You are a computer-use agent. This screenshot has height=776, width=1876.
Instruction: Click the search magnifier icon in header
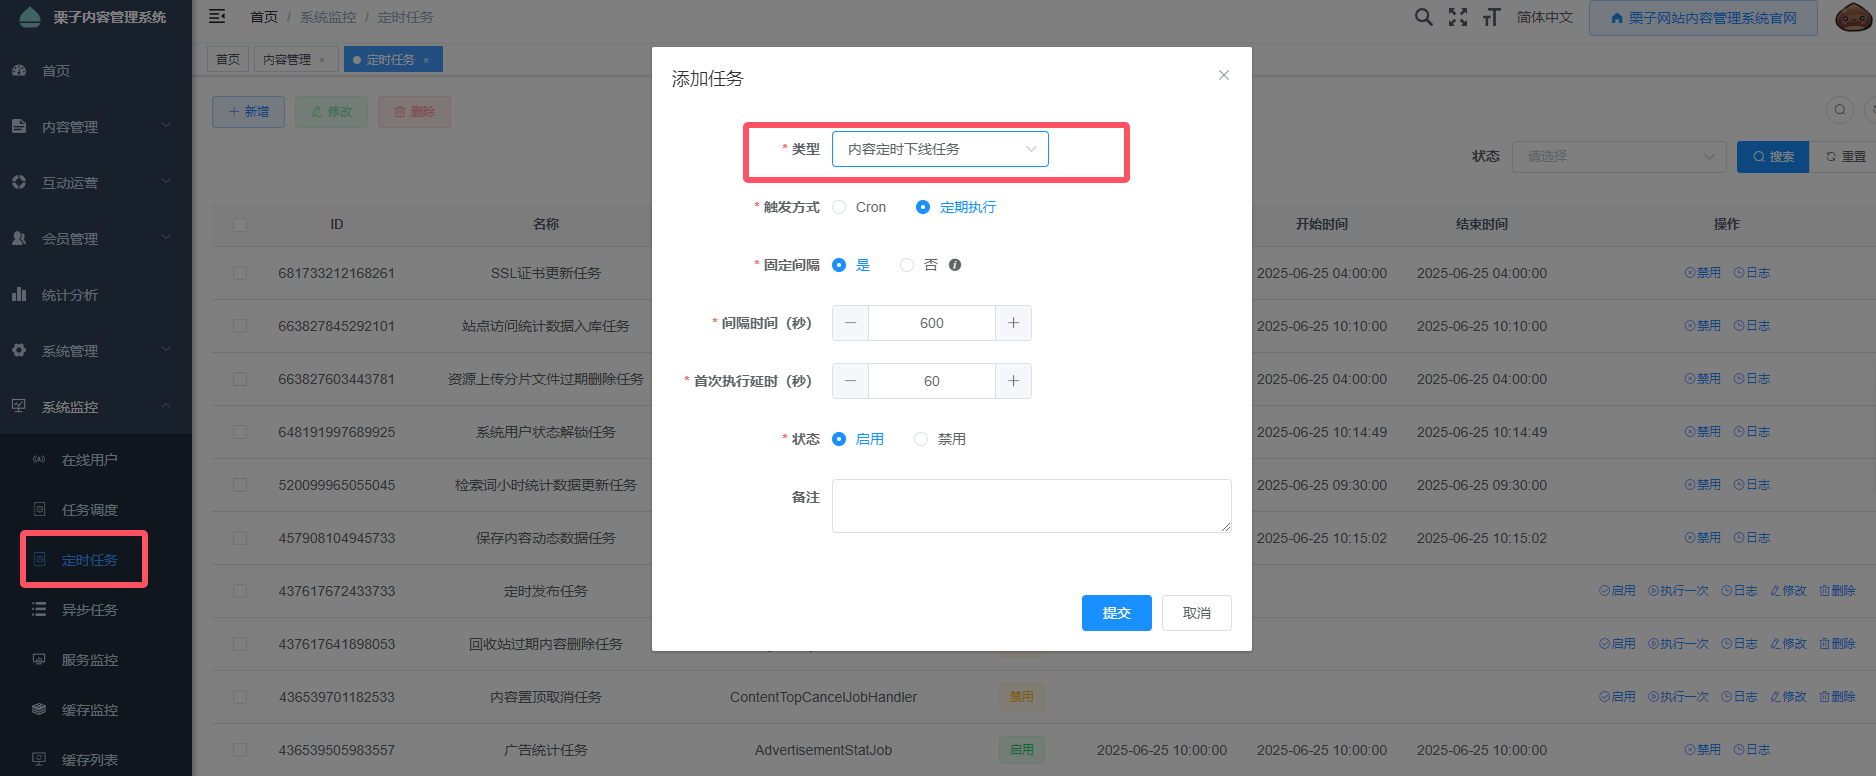tap(1423, 17)
